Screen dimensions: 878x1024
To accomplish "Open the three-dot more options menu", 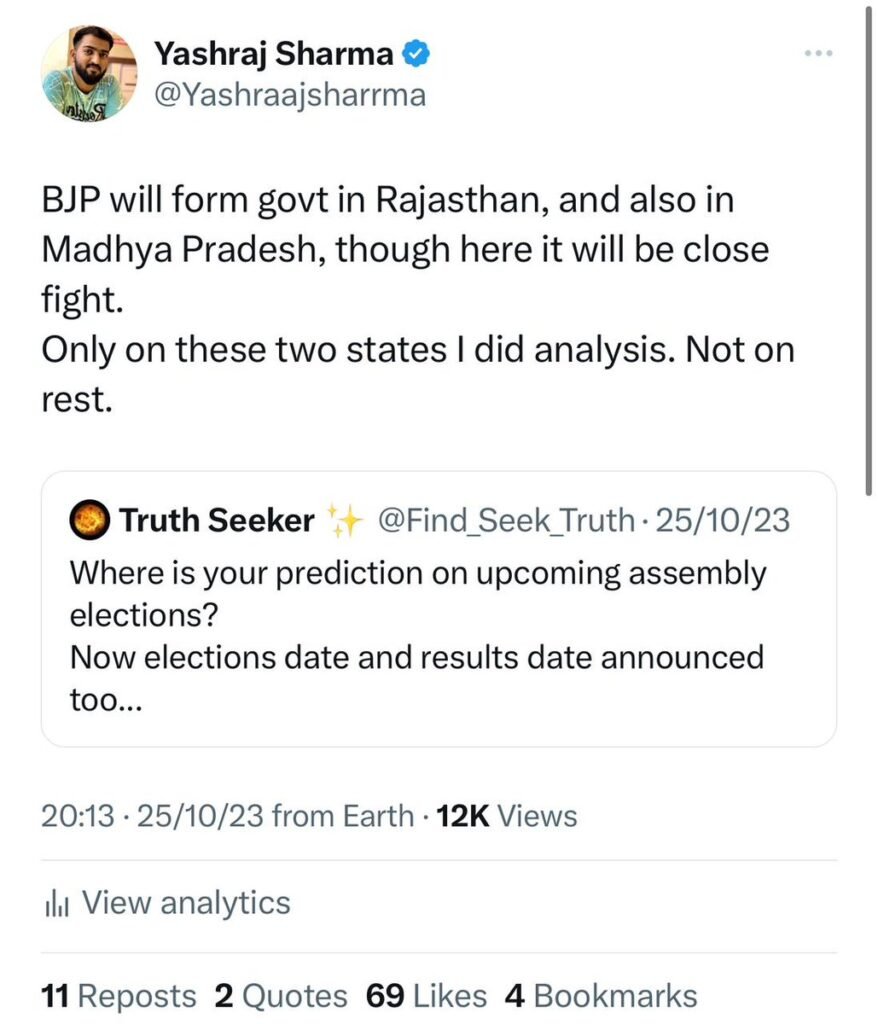I will point(819,53).
